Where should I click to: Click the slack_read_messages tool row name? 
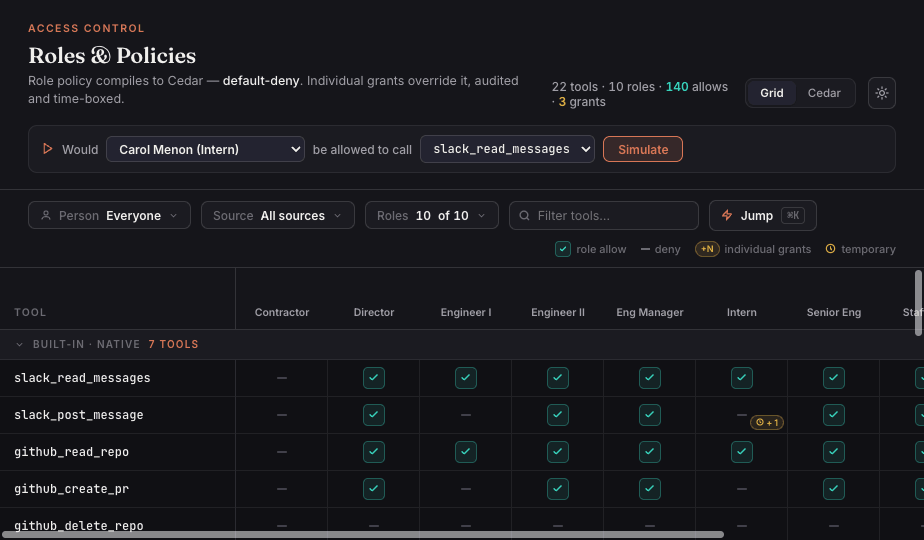(x=82, y=378)
